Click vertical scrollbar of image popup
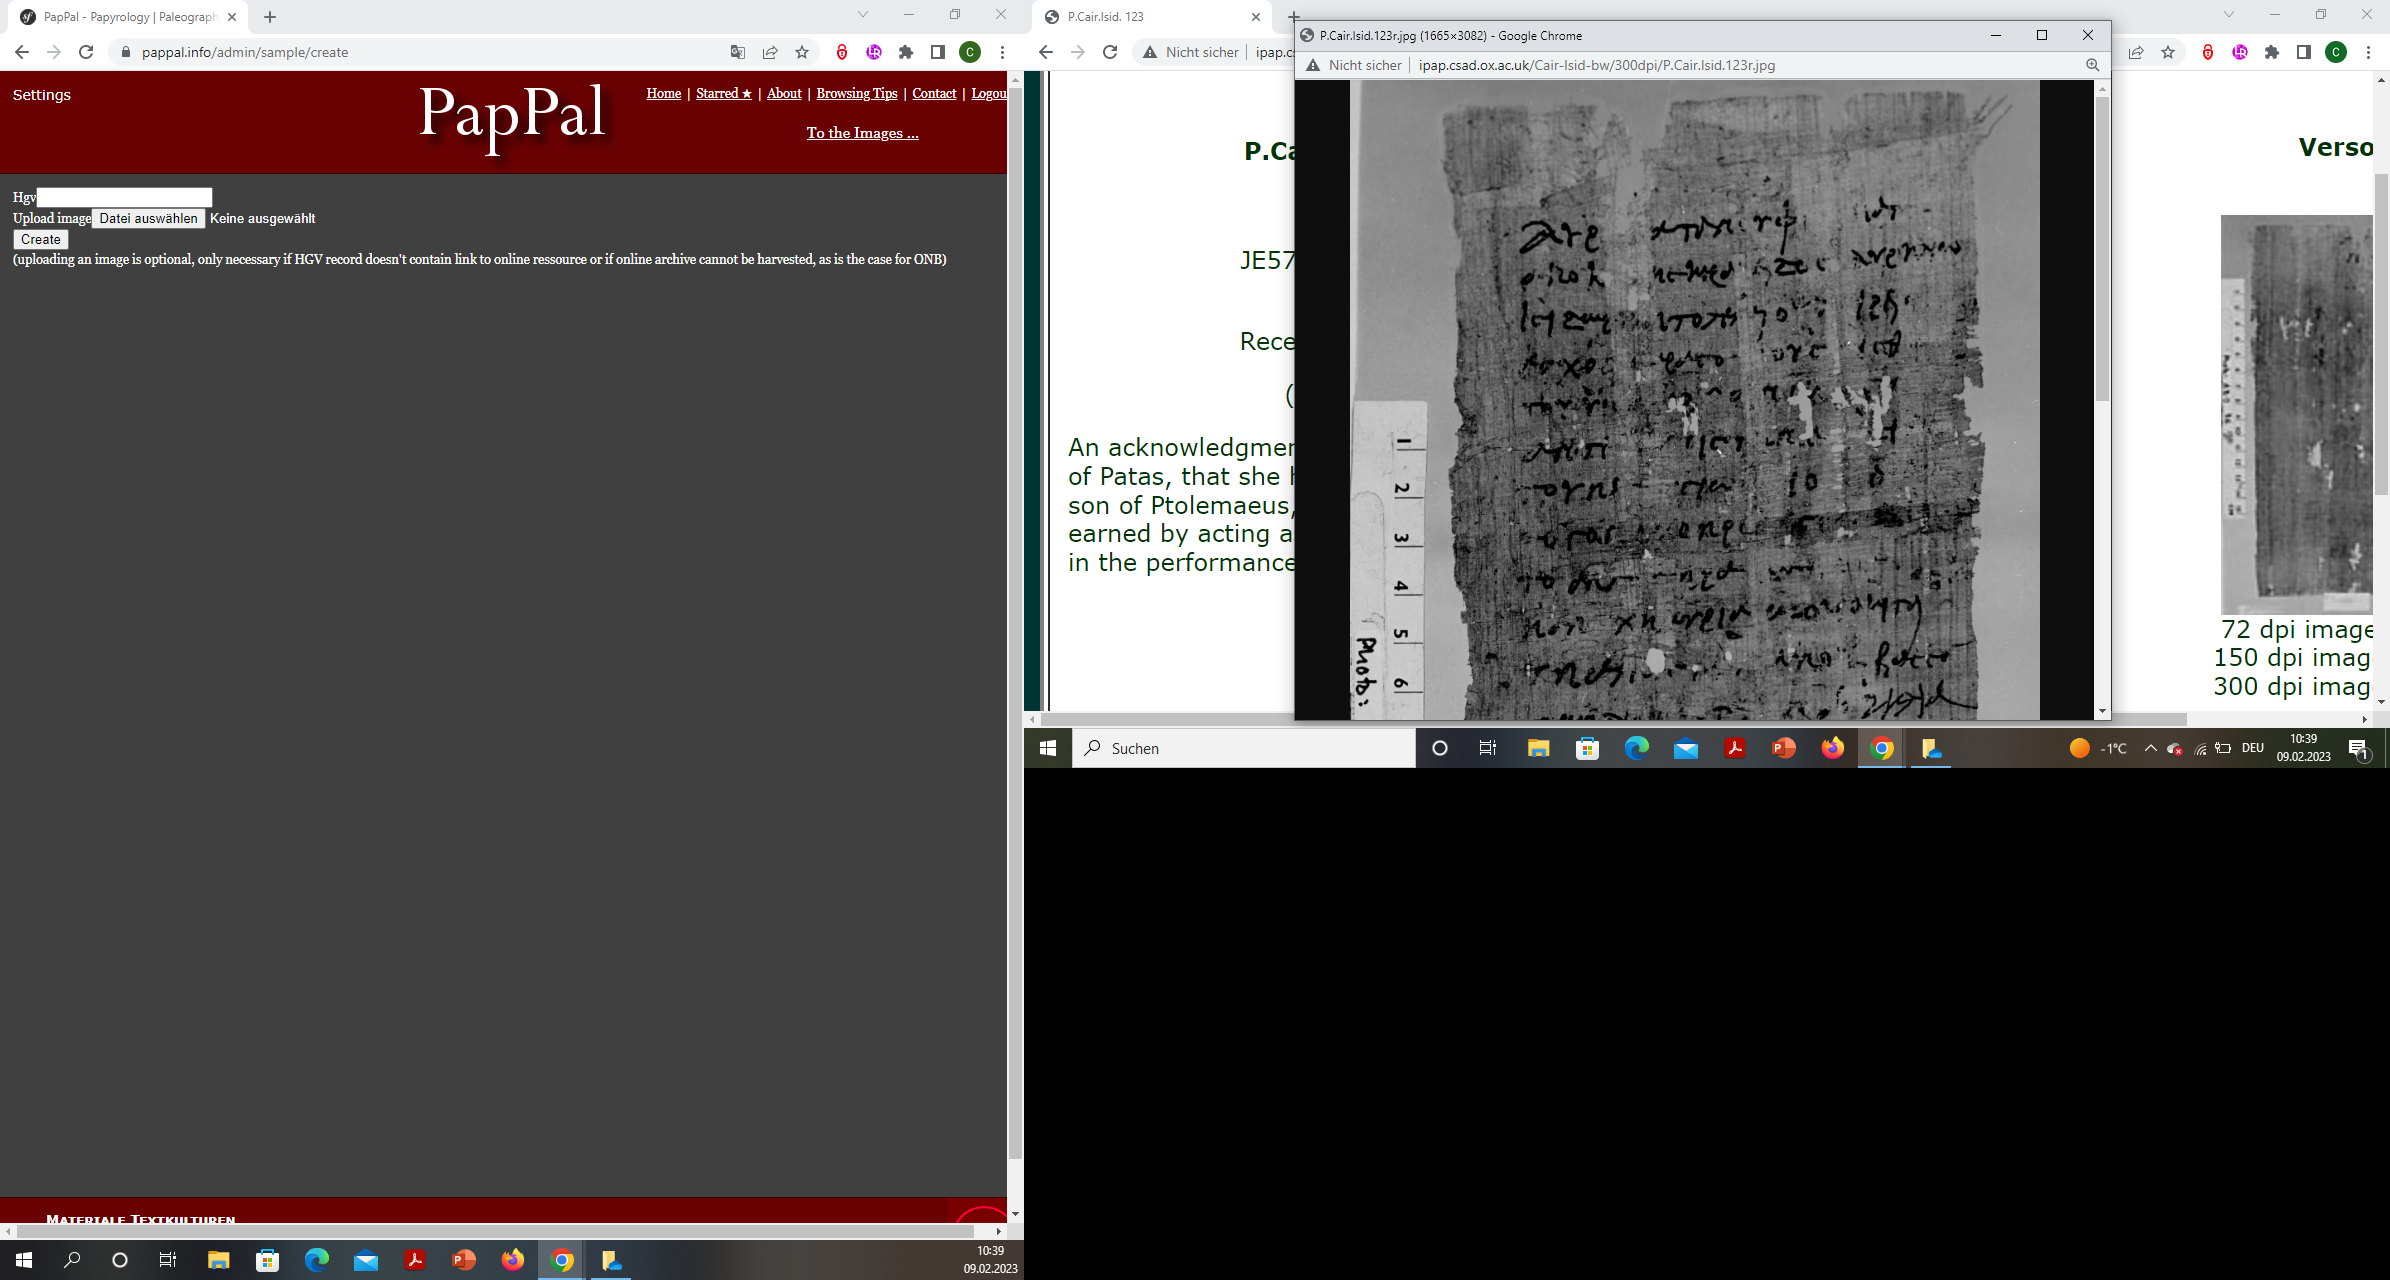The image size is (2390, 1280). point(2102,250)
